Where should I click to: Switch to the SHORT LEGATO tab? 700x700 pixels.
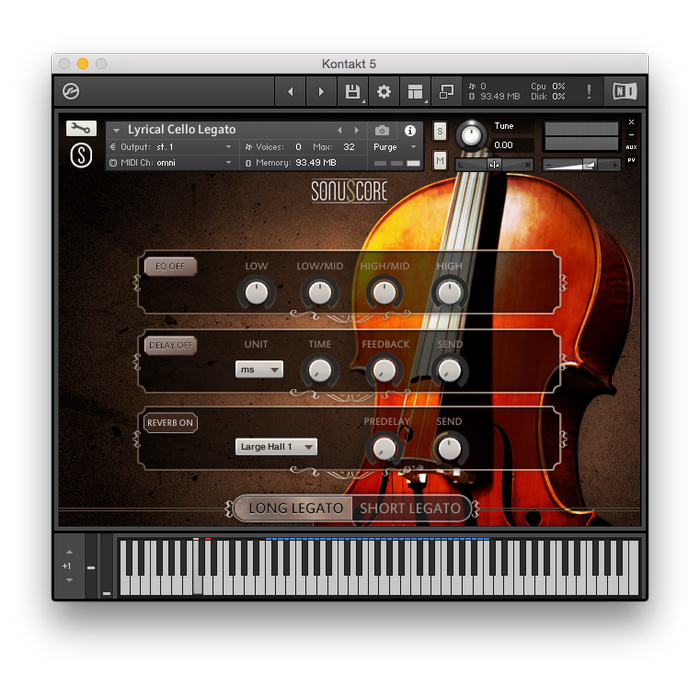point(410,508)
